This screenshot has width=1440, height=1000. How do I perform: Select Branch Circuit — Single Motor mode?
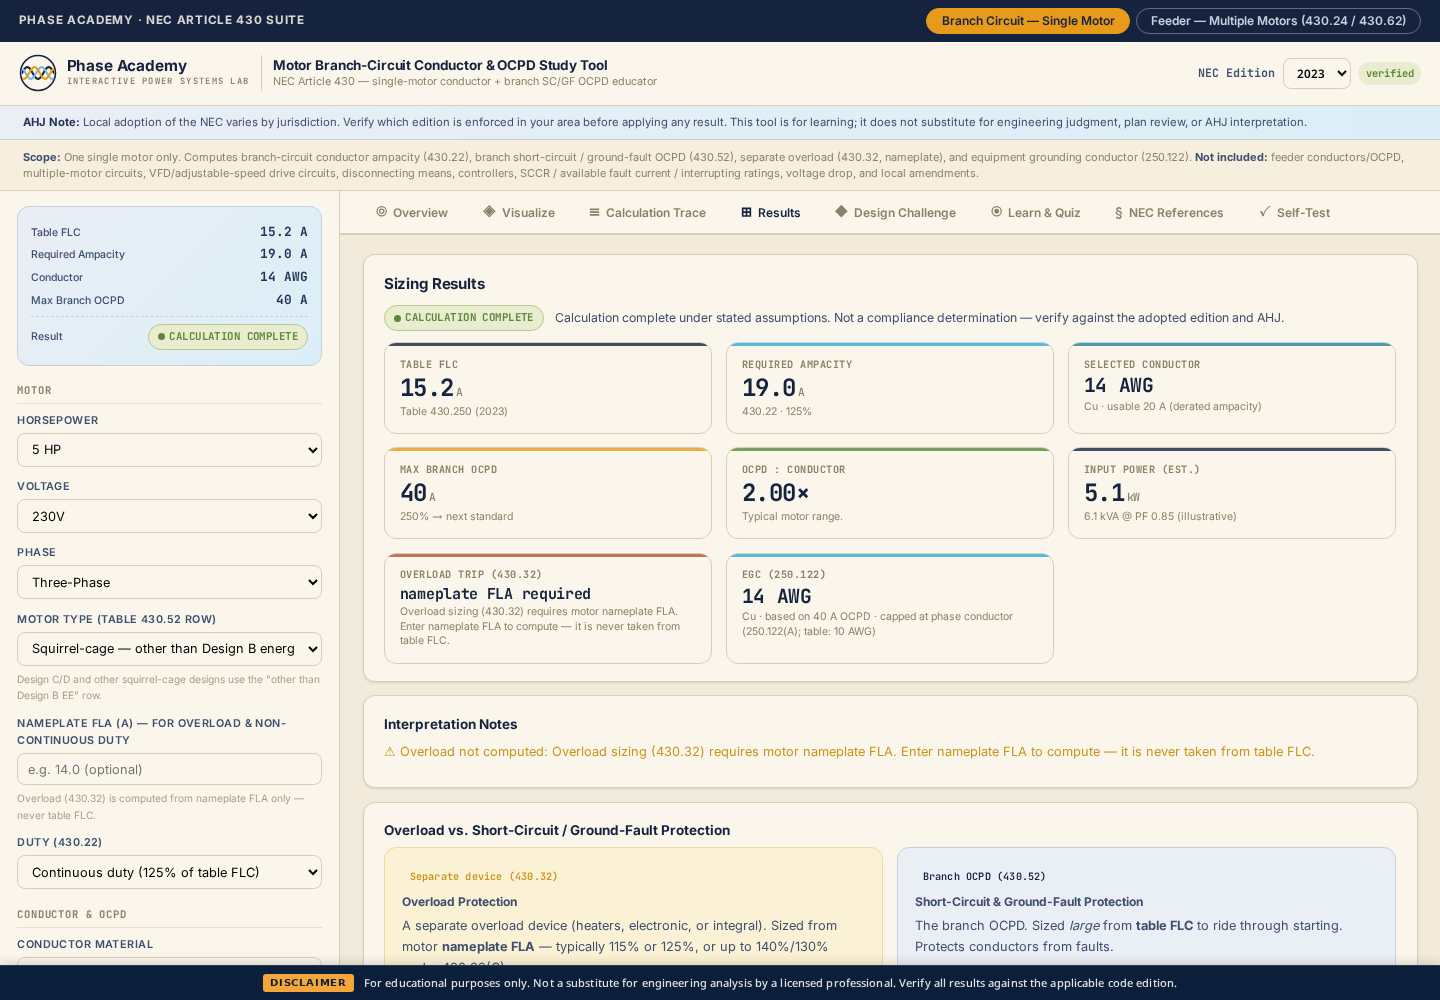[x=1027, y=21]
